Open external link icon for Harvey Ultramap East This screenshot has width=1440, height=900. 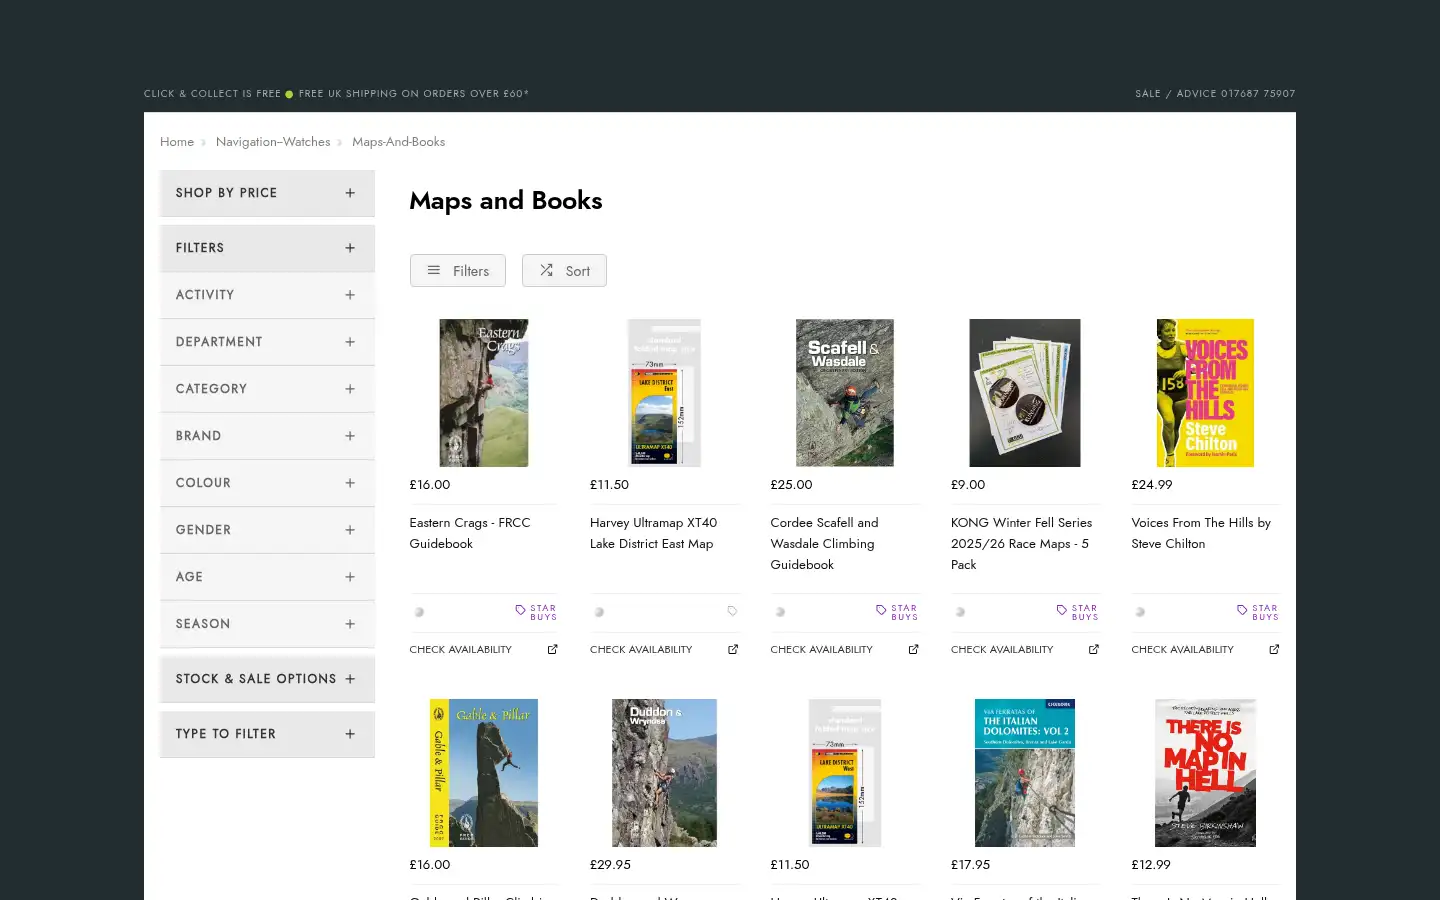[x=733, y=650]
